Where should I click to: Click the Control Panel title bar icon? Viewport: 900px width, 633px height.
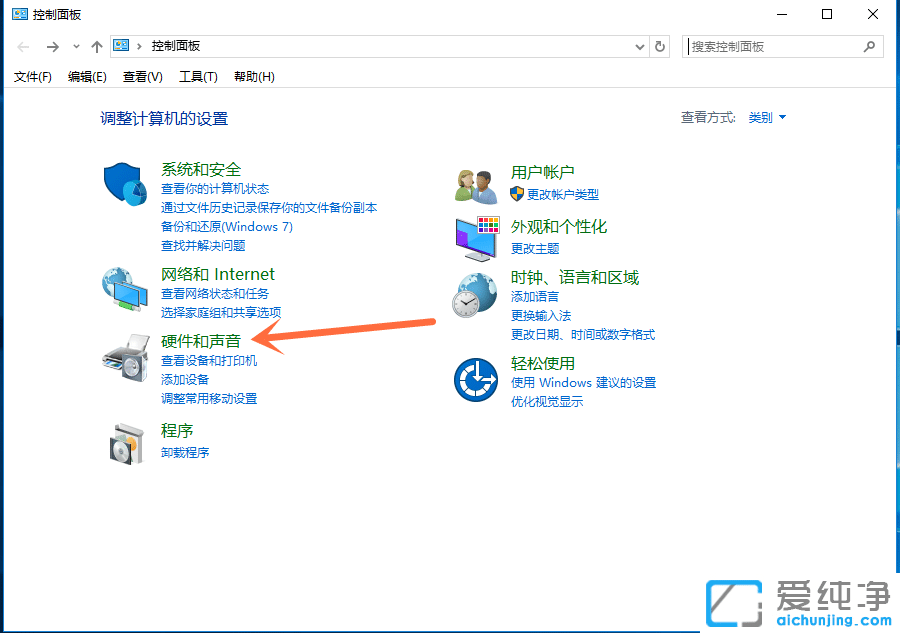[20, 14]
